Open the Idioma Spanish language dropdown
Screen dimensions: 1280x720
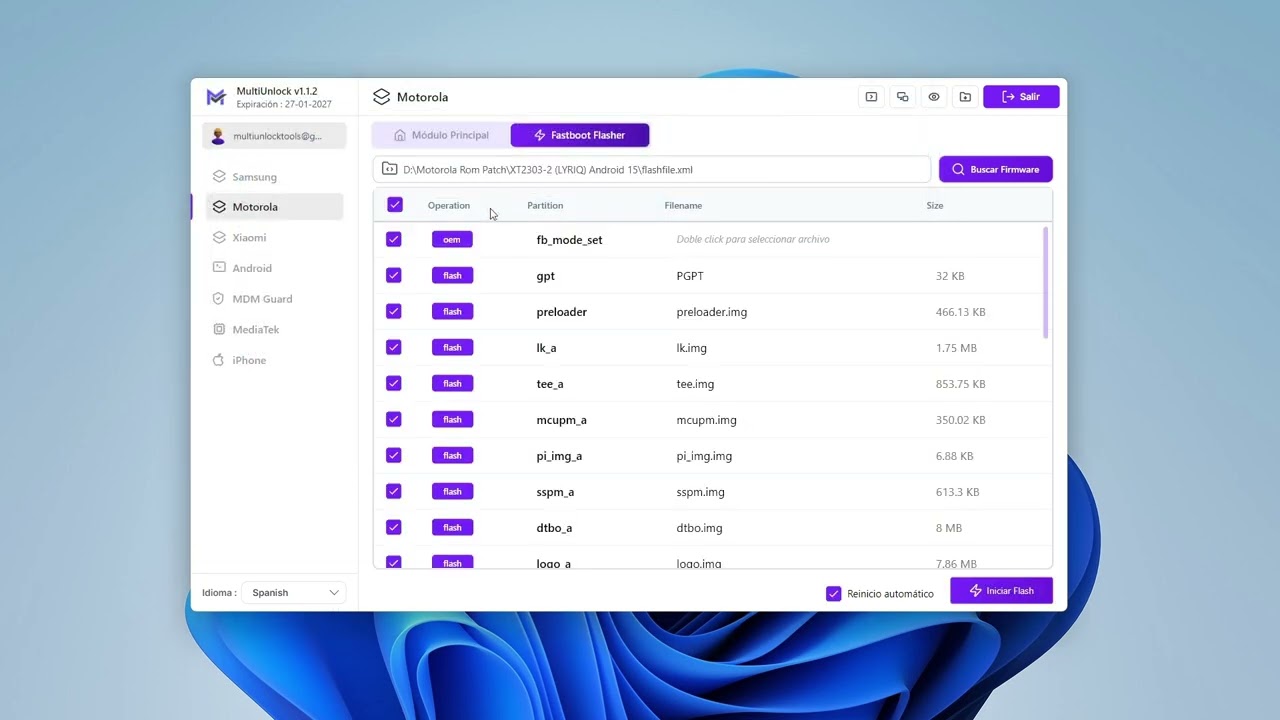point(294,593)
